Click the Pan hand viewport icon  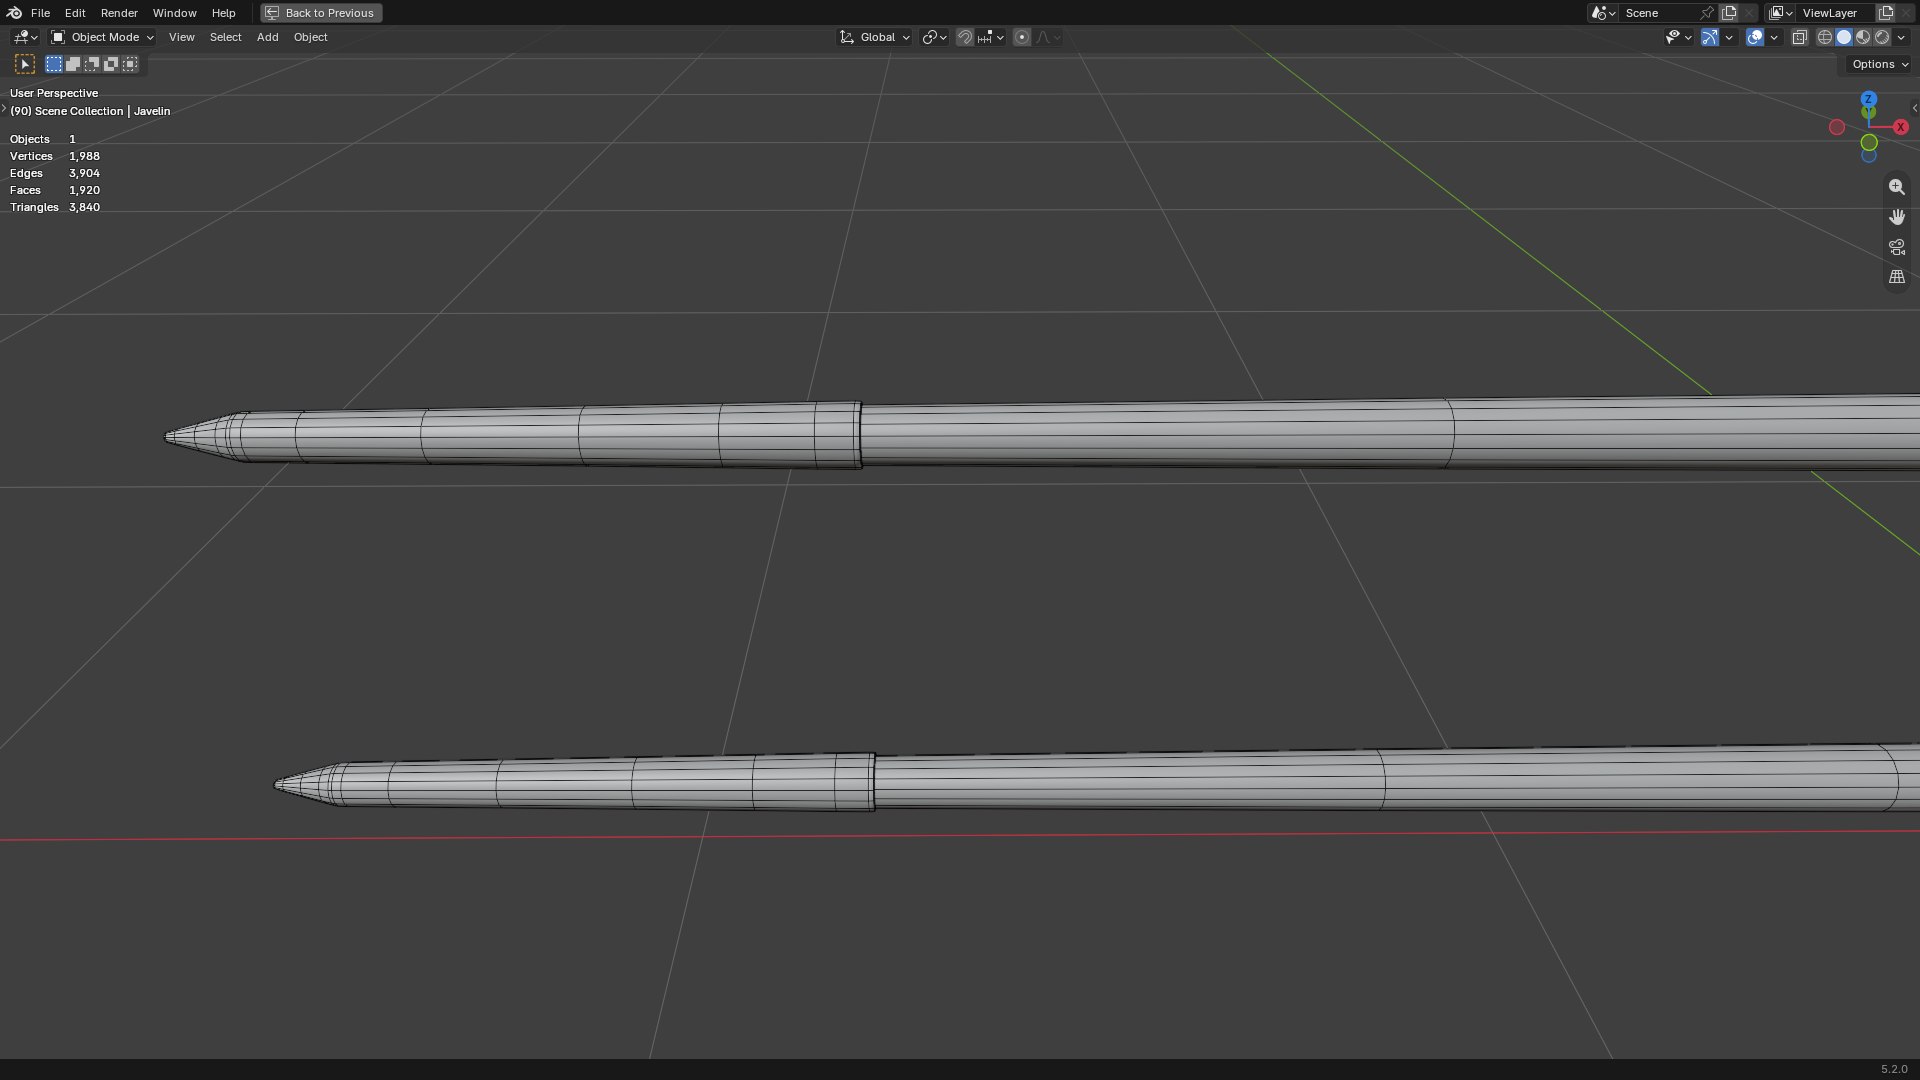click(x=1897, y=217)
